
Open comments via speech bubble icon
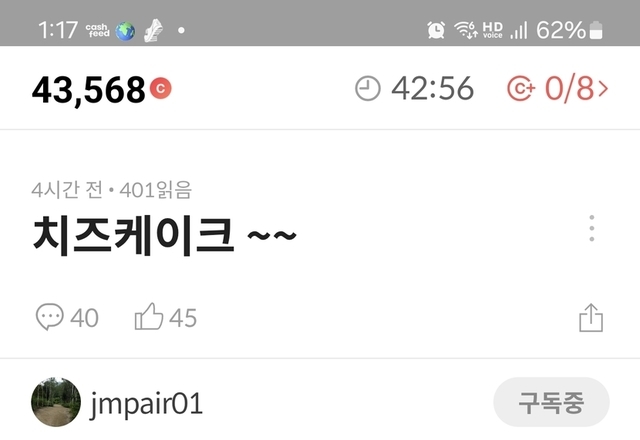coord(50,317)
